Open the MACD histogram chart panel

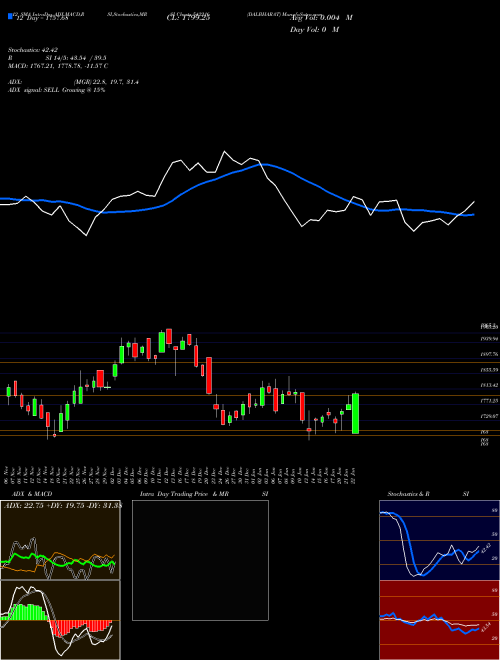pyautogui.click(x=60, y=620)
